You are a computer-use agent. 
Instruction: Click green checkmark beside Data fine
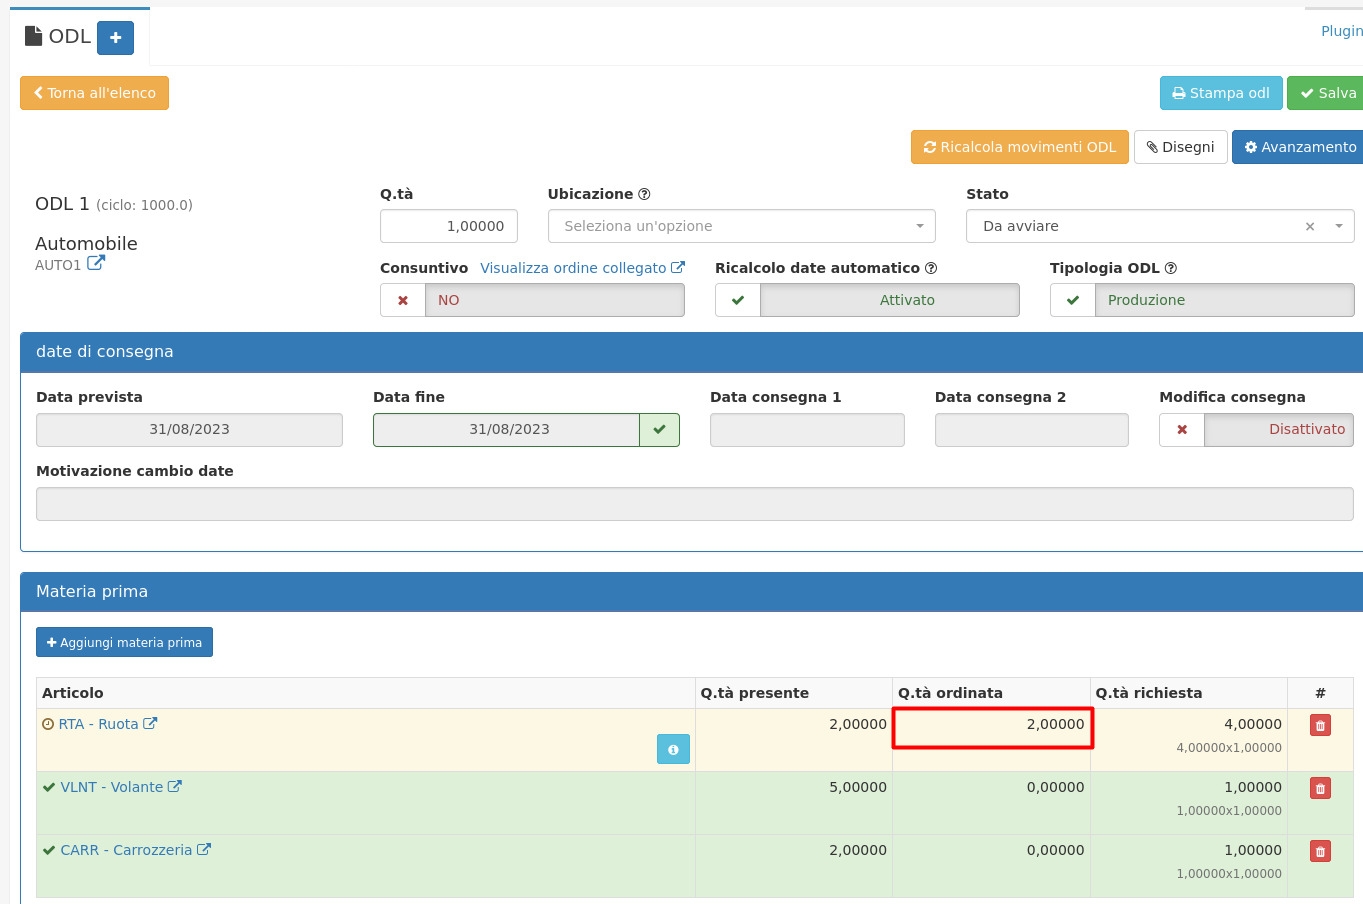pos(659,430)
